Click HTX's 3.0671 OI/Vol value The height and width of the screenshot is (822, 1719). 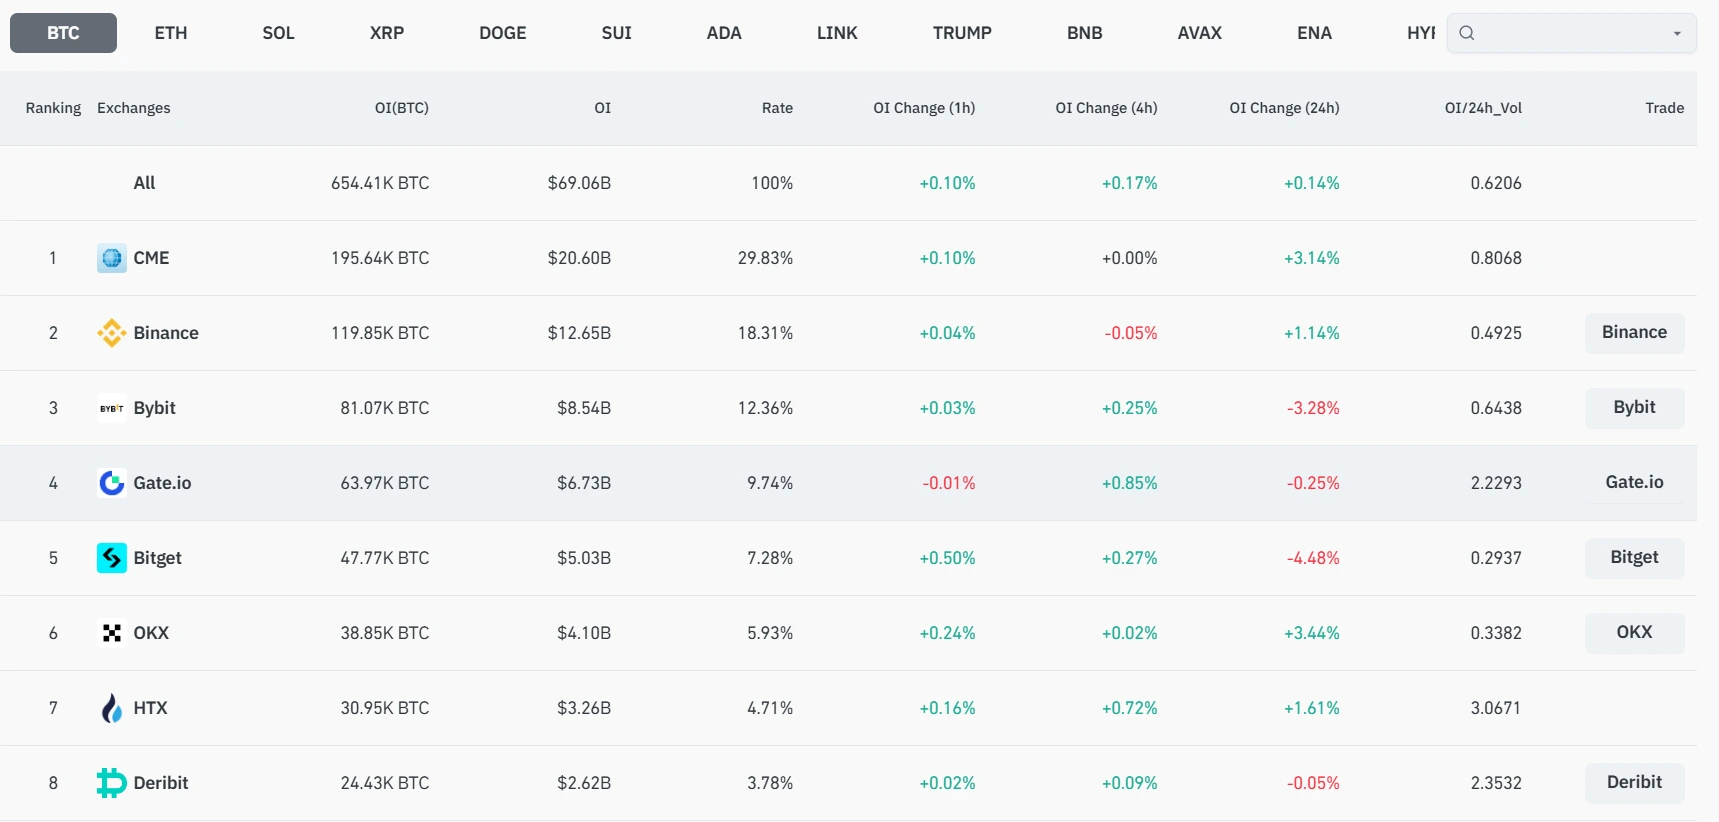pyautogui.click(x=1496, y=708)
